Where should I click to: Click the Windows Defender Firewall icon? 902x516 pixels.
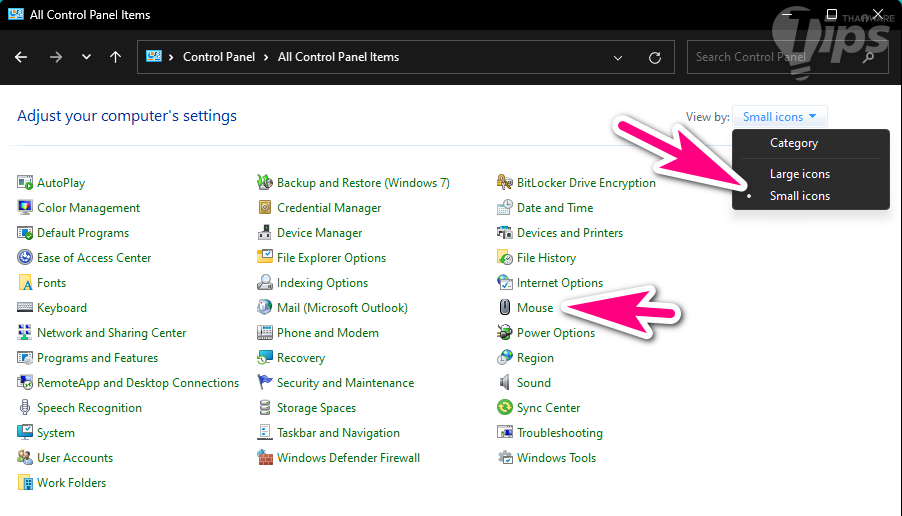click(265, 458)
